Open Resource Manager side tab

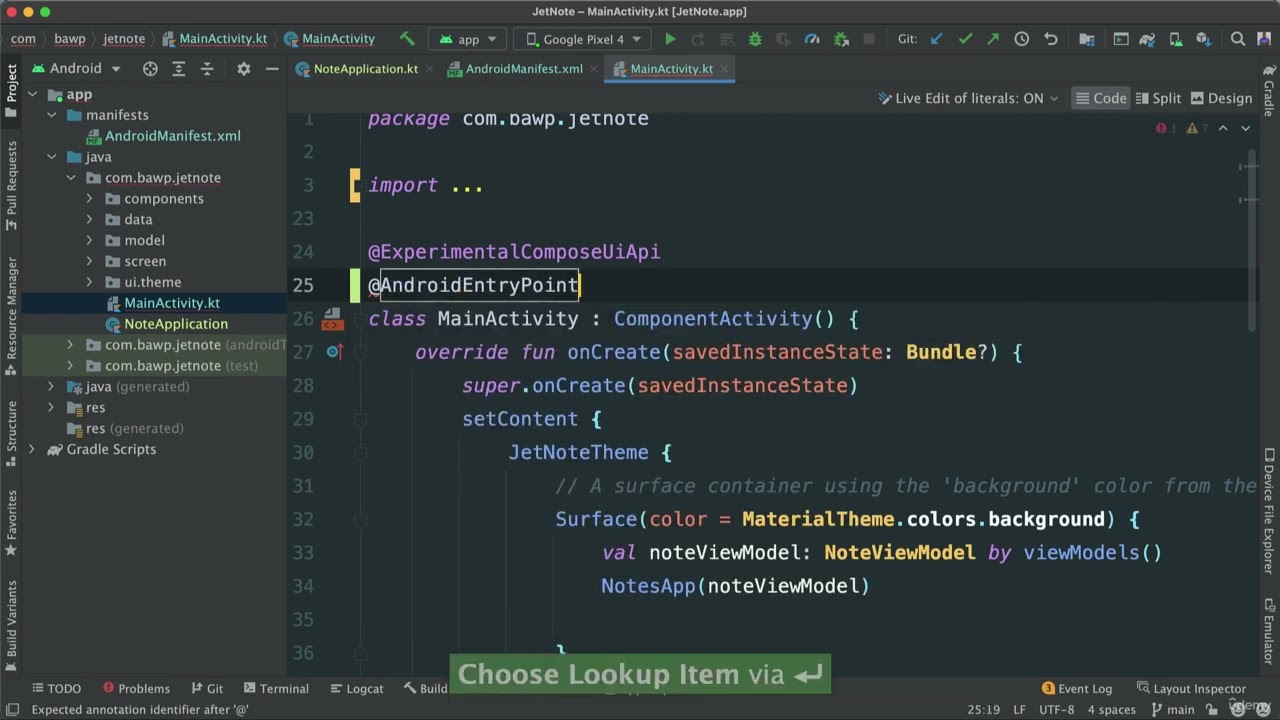pos(12,316)
